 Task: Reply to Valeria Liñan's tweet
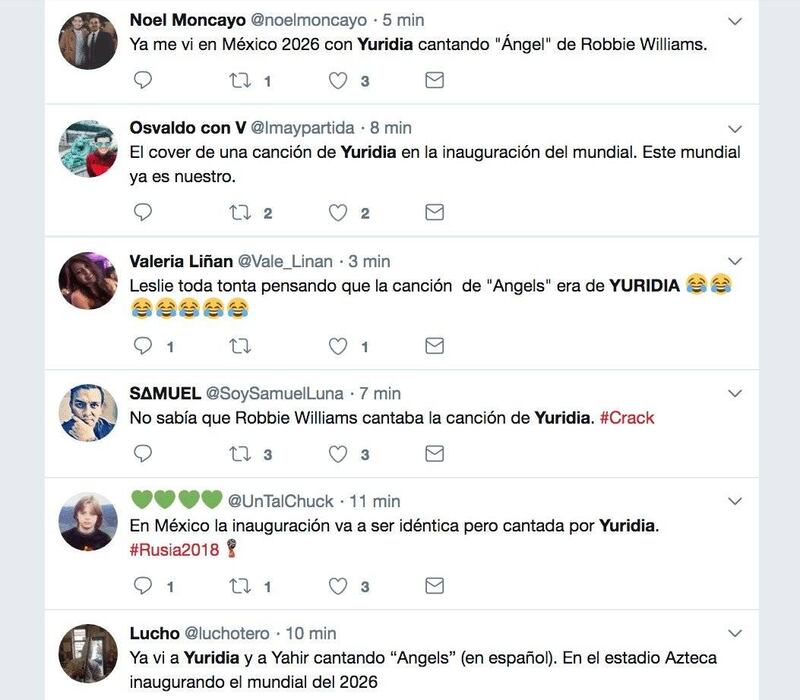click(143, 346)
